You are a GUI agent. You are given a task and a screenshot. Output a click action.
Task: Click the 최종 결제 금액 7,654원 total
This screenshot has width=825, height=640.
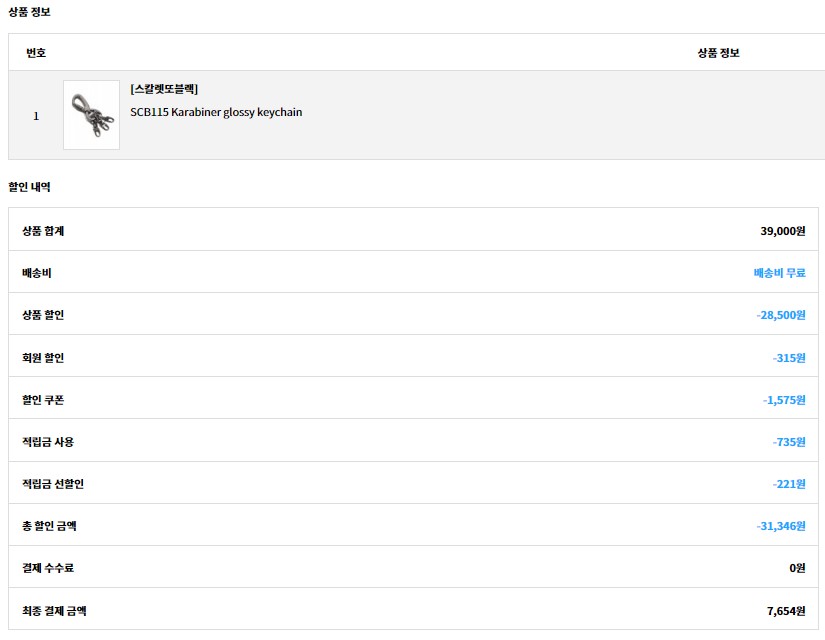tap(785, 610)
